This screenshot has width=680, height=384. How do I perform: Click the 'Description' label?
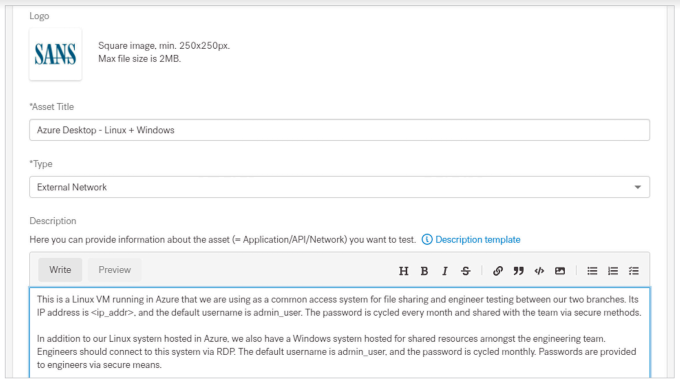click(53, 221)
